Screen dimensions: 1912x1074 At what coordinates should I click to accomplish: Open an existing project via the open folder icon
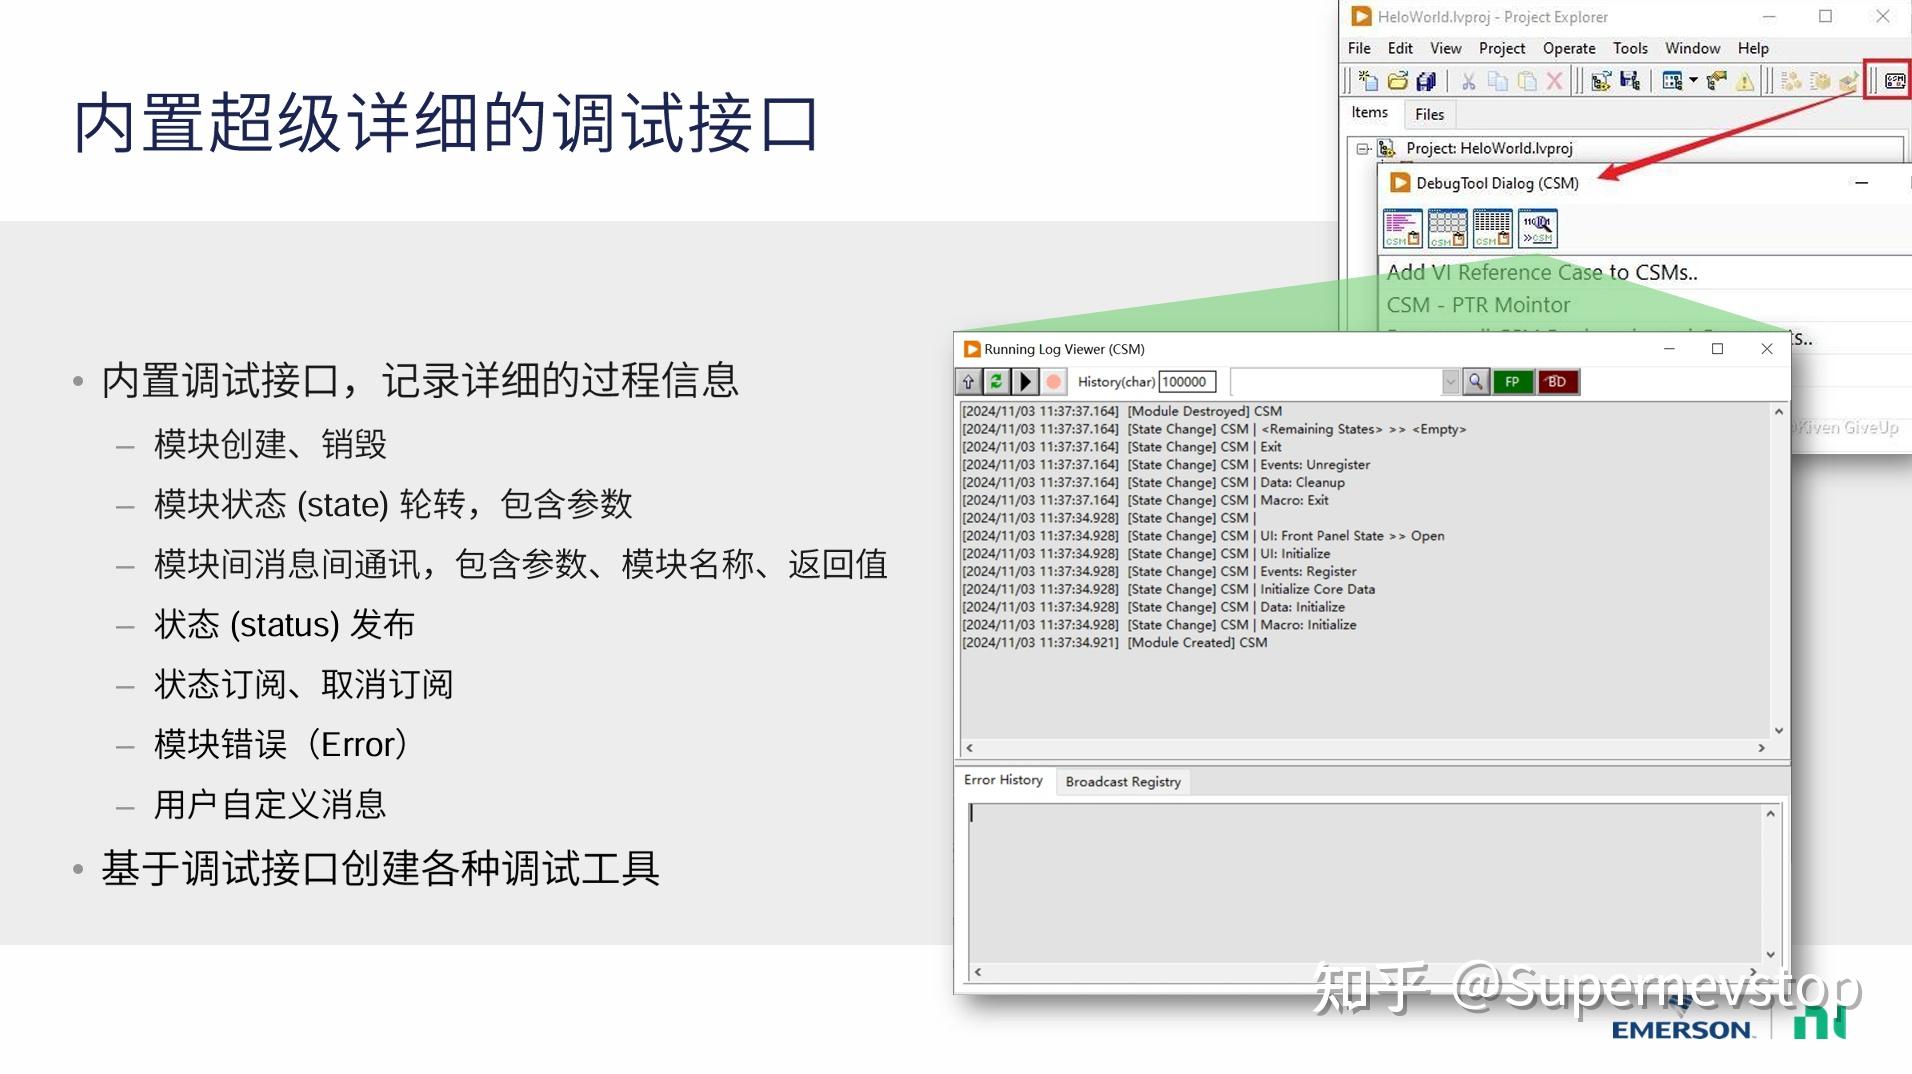pos(1397,81)
